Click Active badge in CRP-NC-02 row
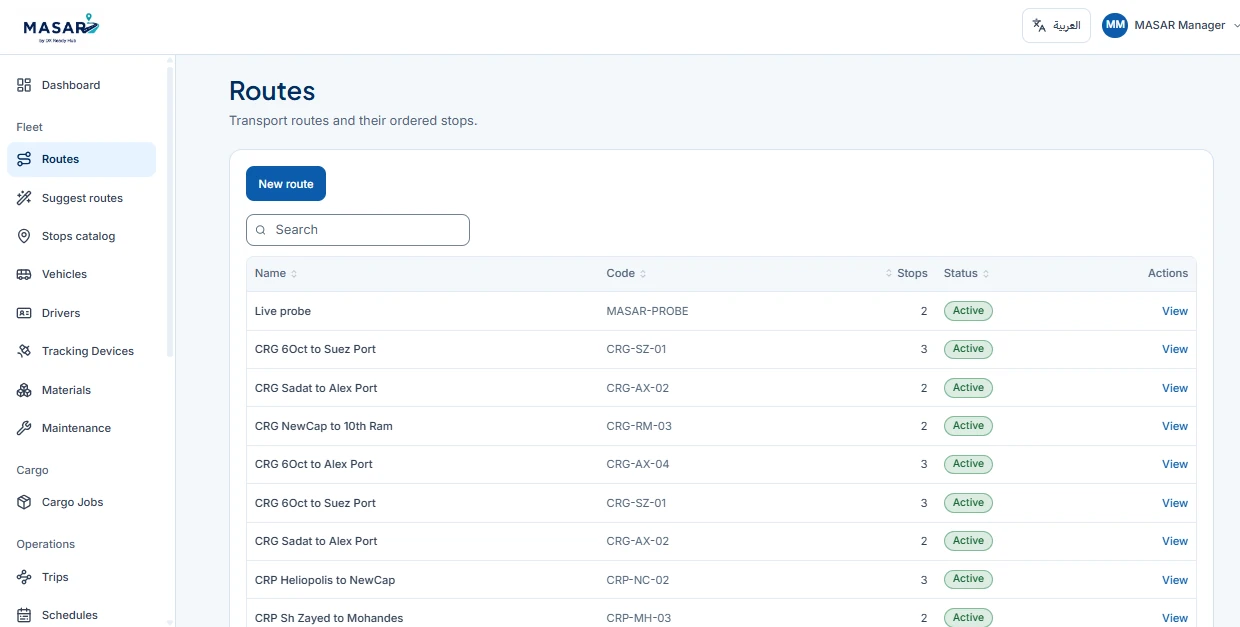Screen dimensions: 1240x627 [968, 579]
